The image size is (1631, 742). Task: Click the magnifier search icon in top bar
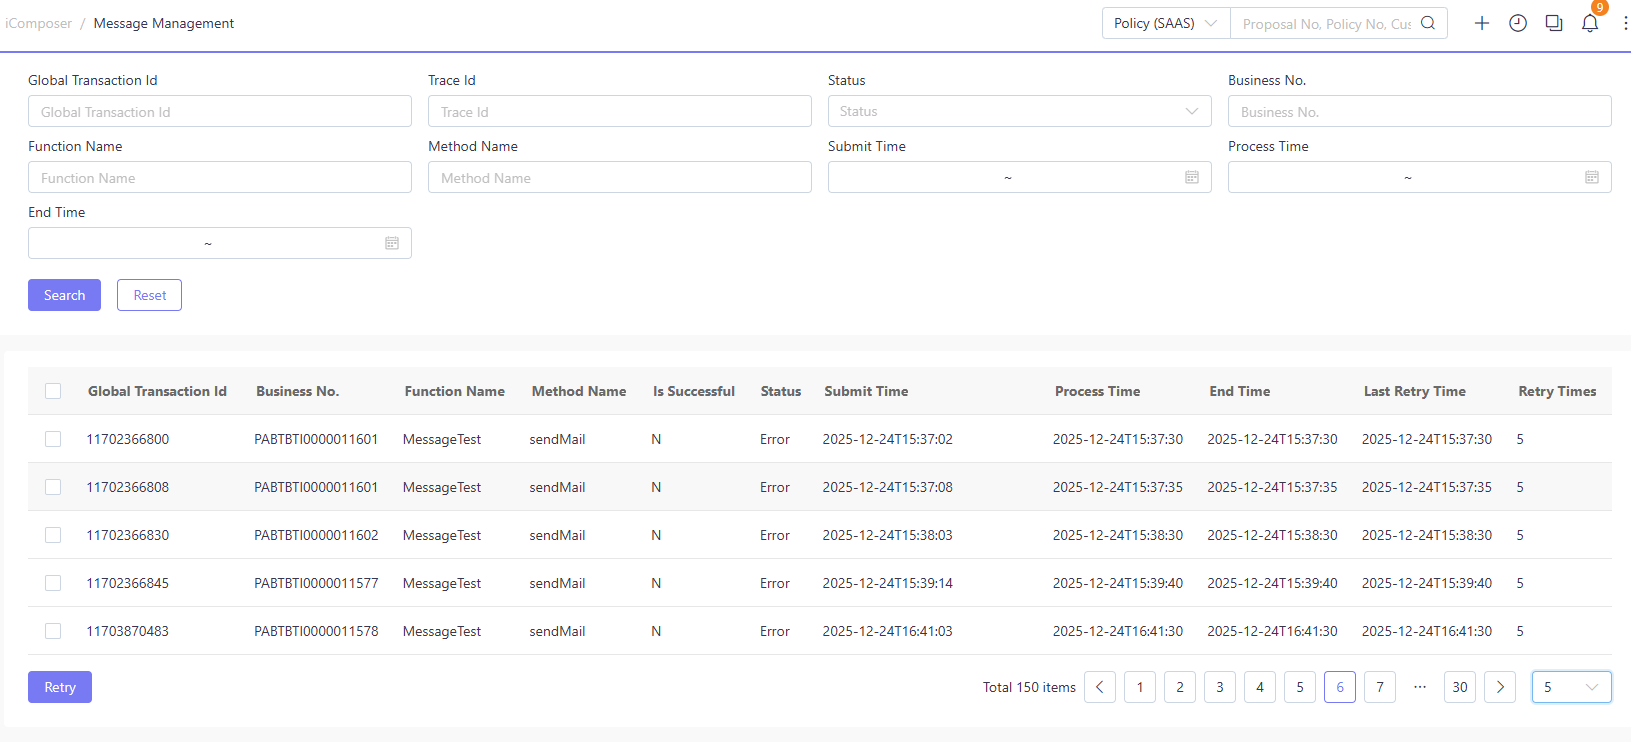pyautogui.click(x=1428, y=23)
